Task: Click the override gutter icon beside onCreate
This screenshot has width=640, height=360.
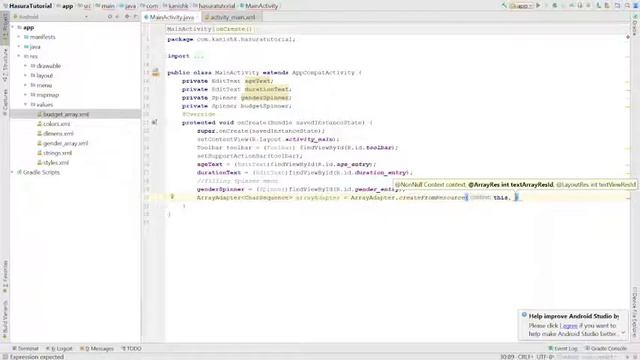Action: [x=155, y=122]
